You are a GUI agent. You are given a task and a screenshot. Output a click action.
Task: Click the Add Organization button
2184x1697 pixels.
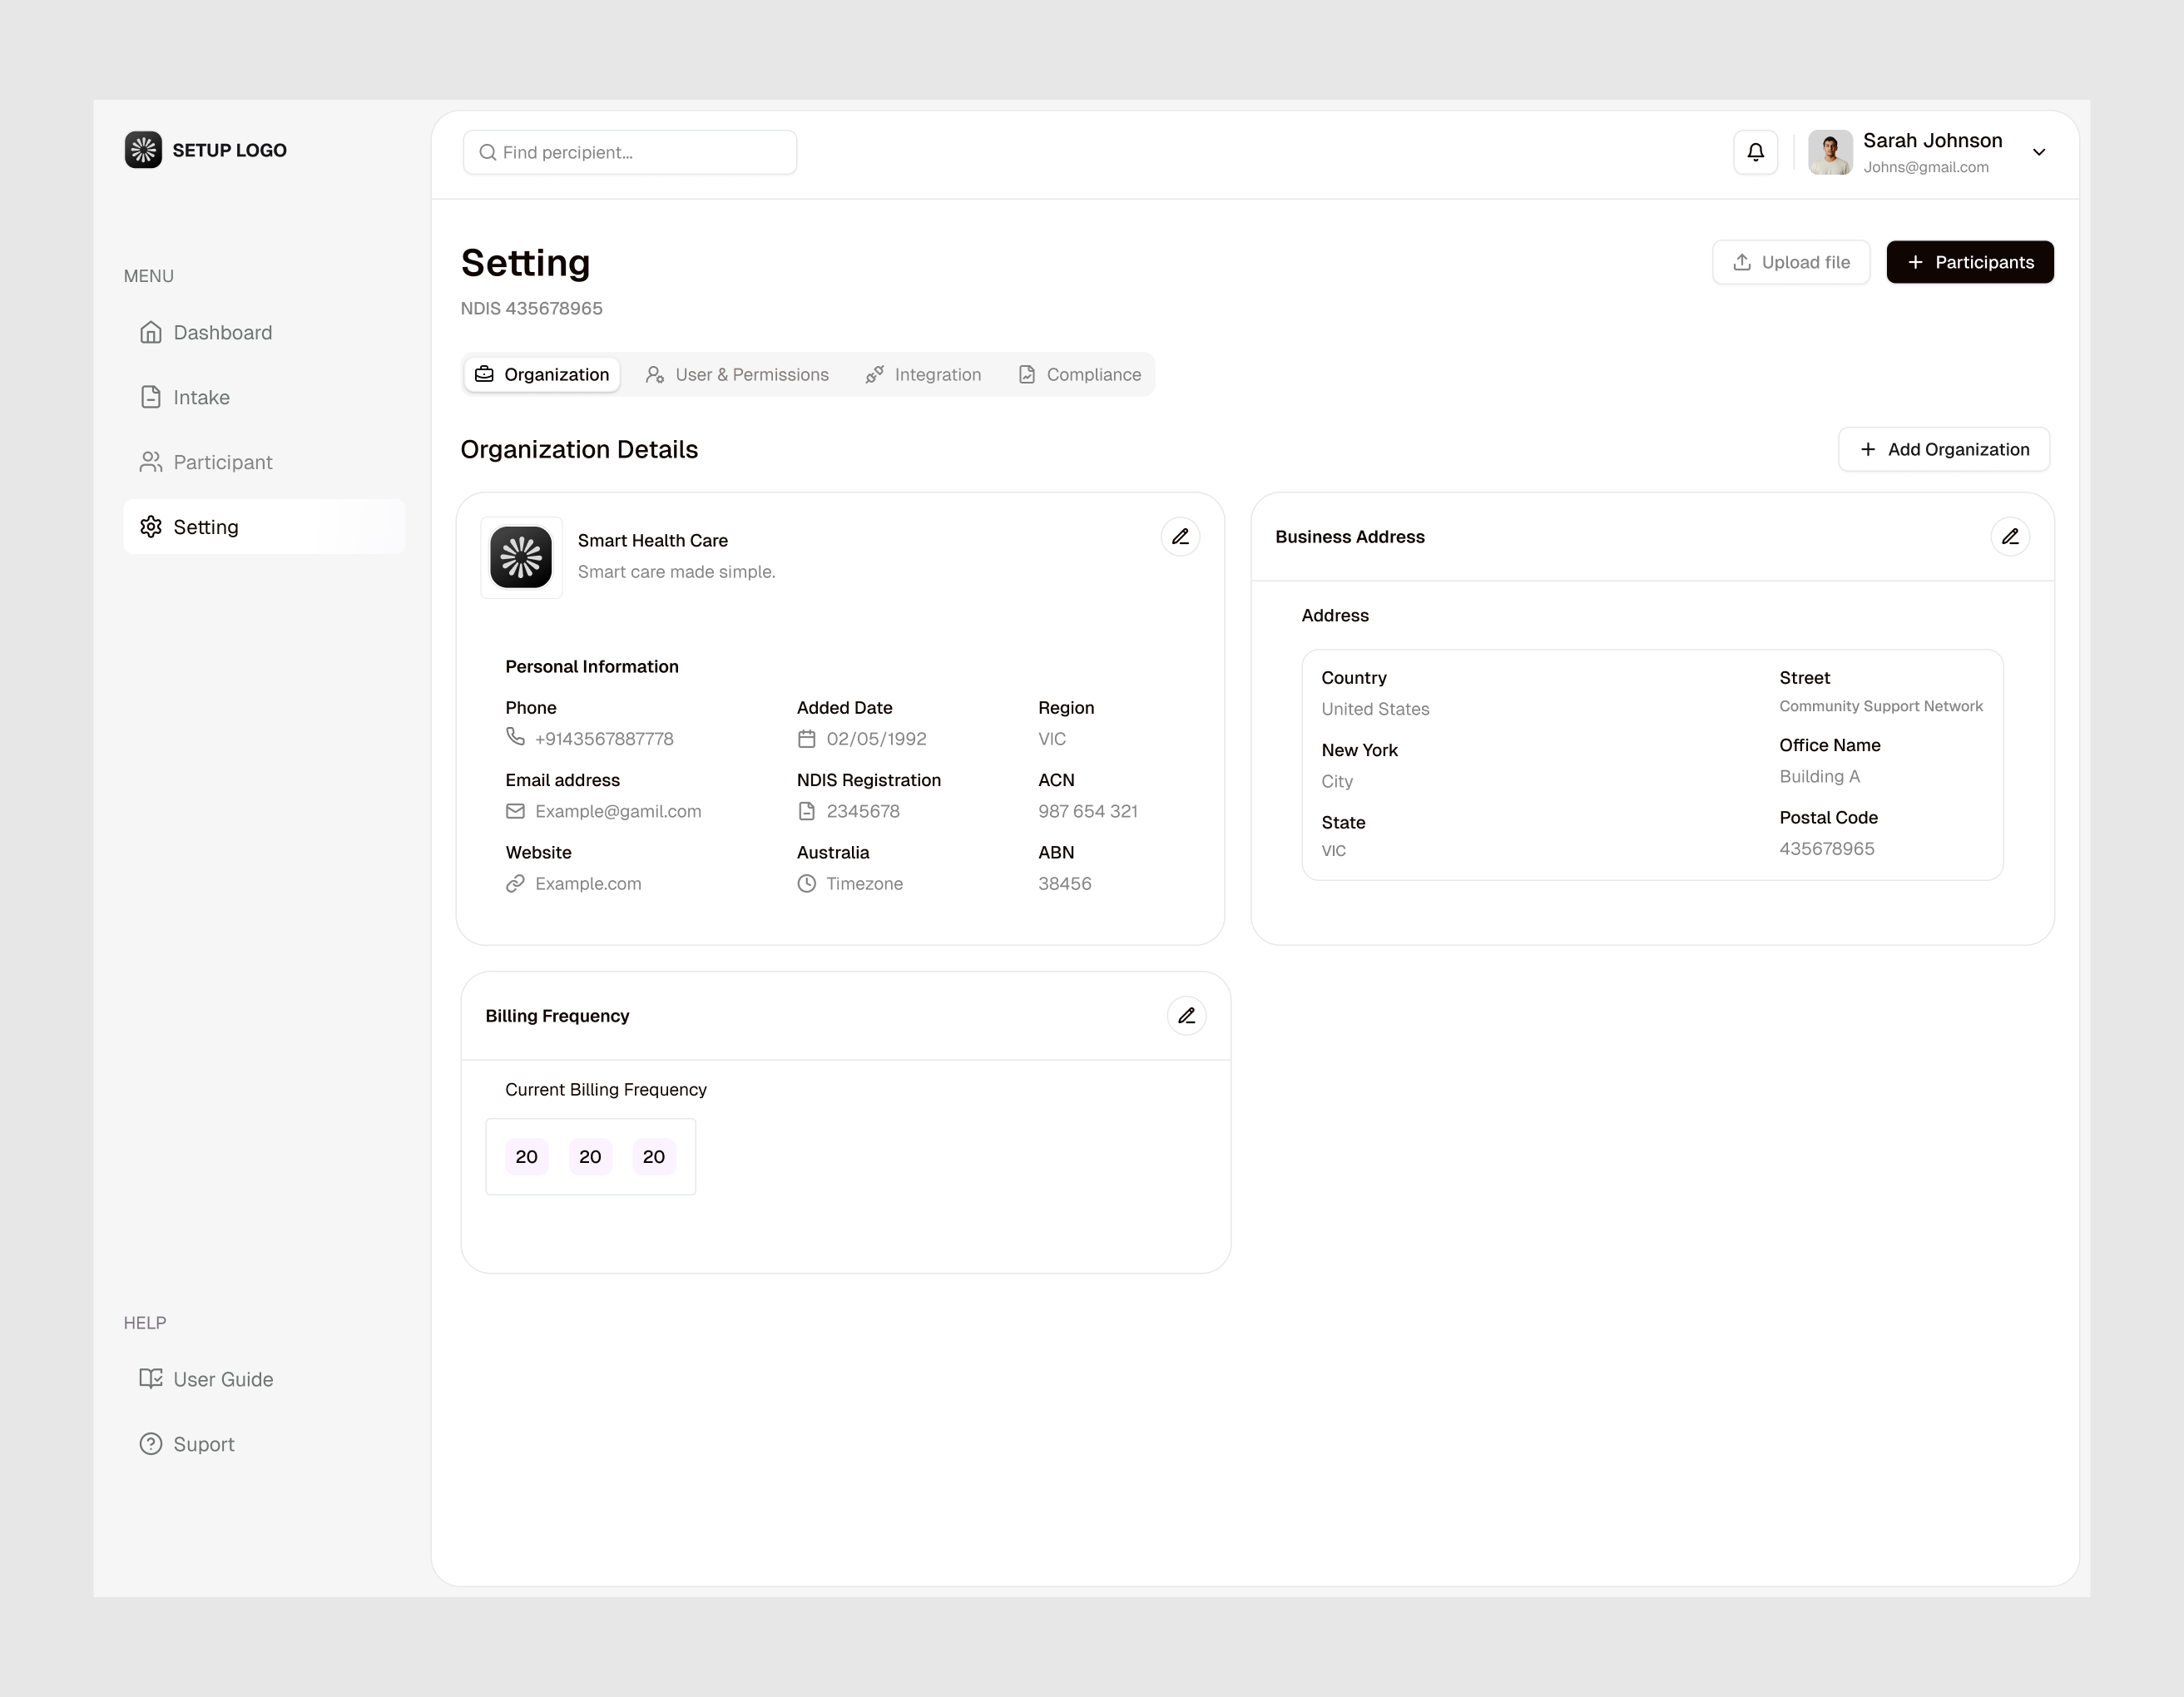click(x=1943, y=449)
